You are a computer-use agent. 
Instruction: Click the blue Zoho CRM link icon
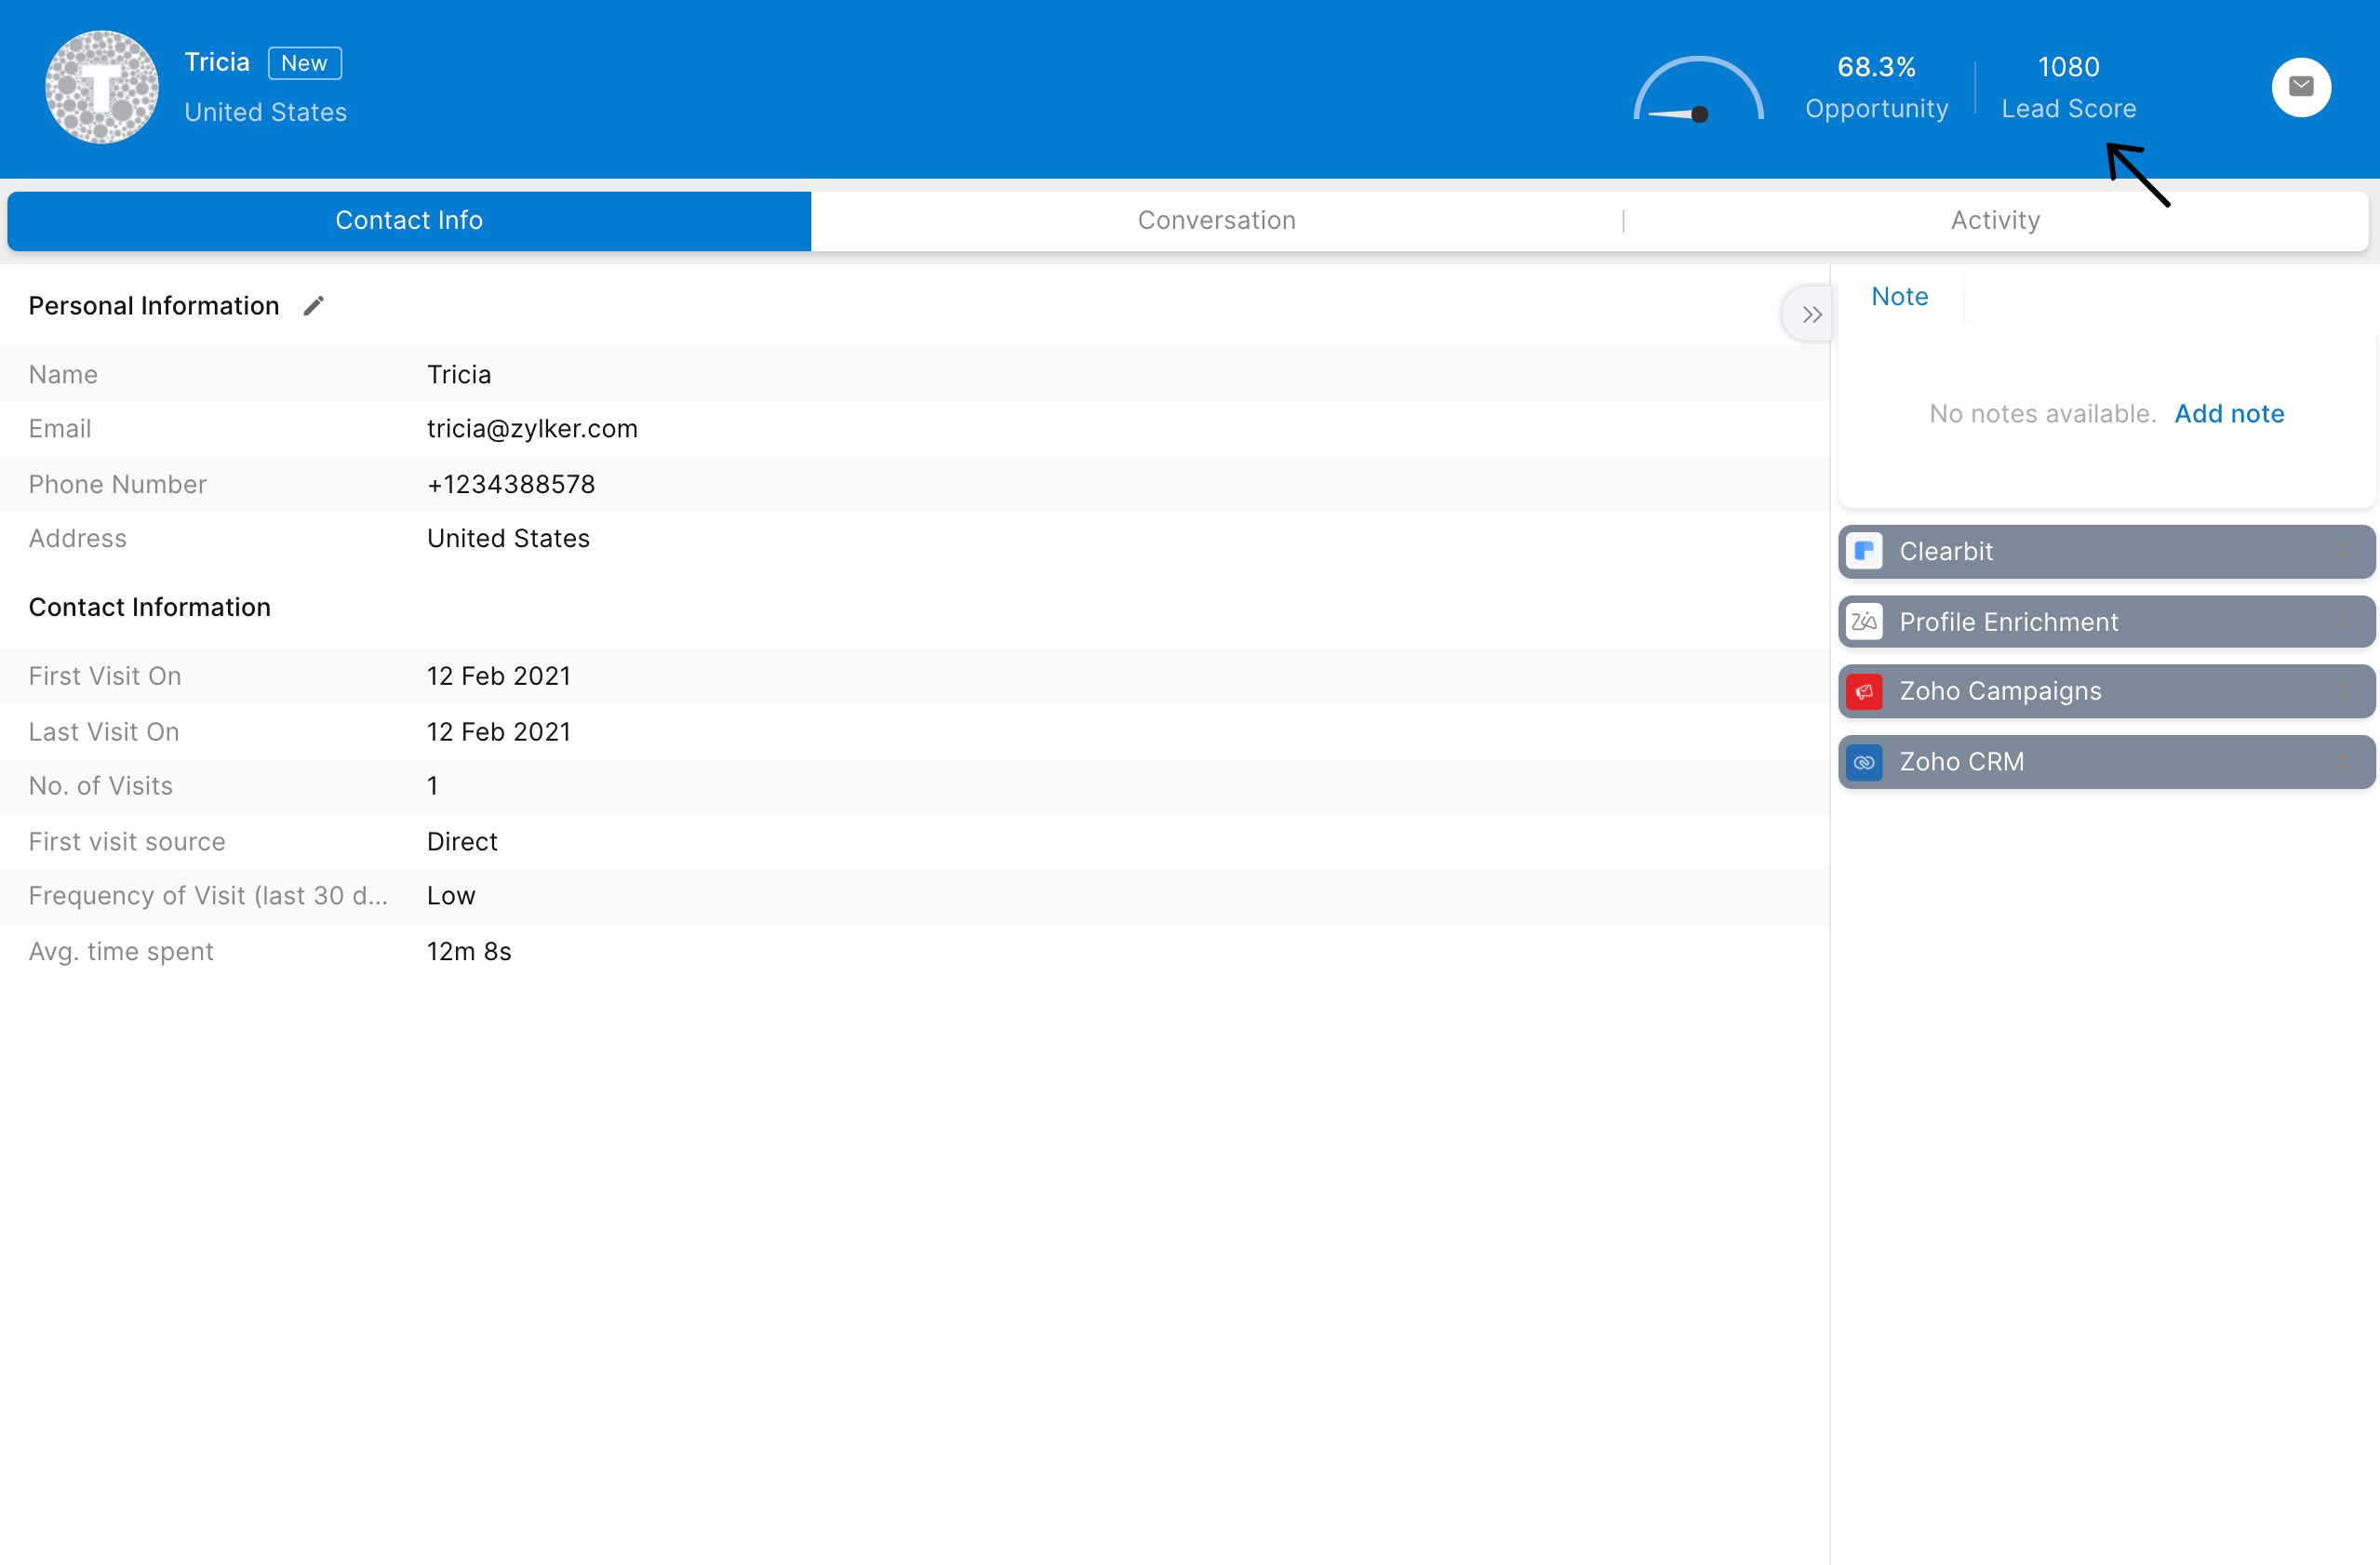pos(1864,762)
